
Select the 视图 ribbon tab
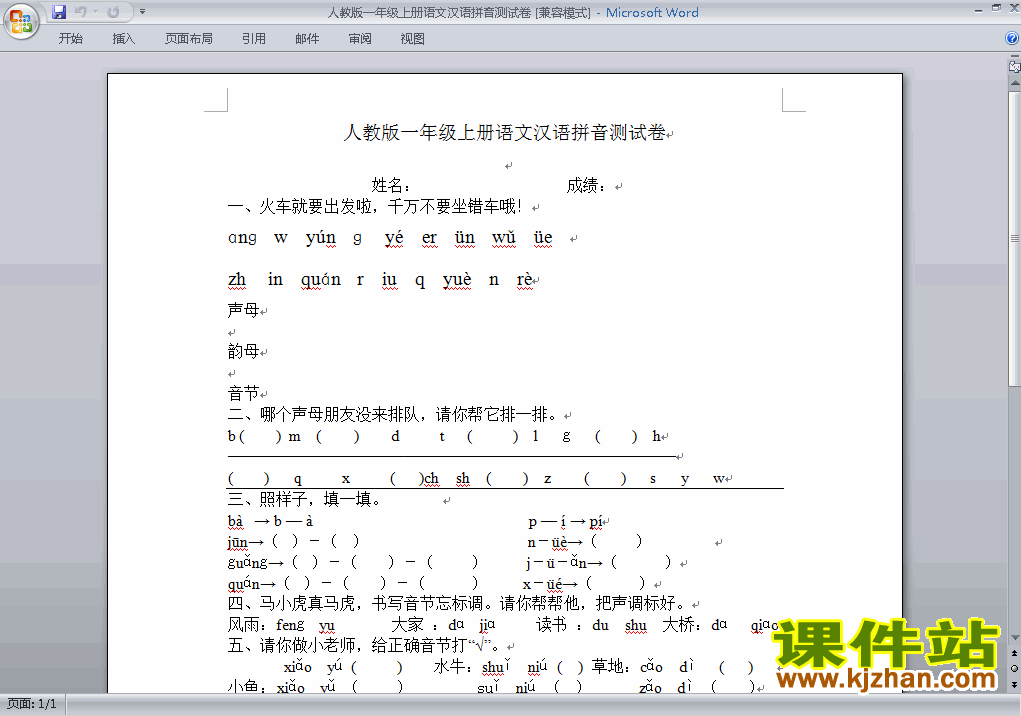(x=413, y=39)
